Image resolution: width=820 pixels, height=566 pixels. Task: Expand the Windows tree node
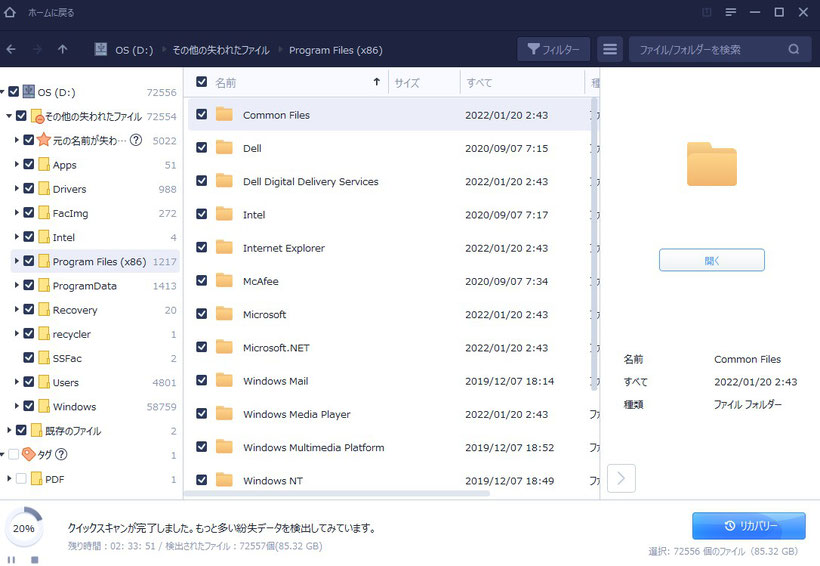[16, 406]
